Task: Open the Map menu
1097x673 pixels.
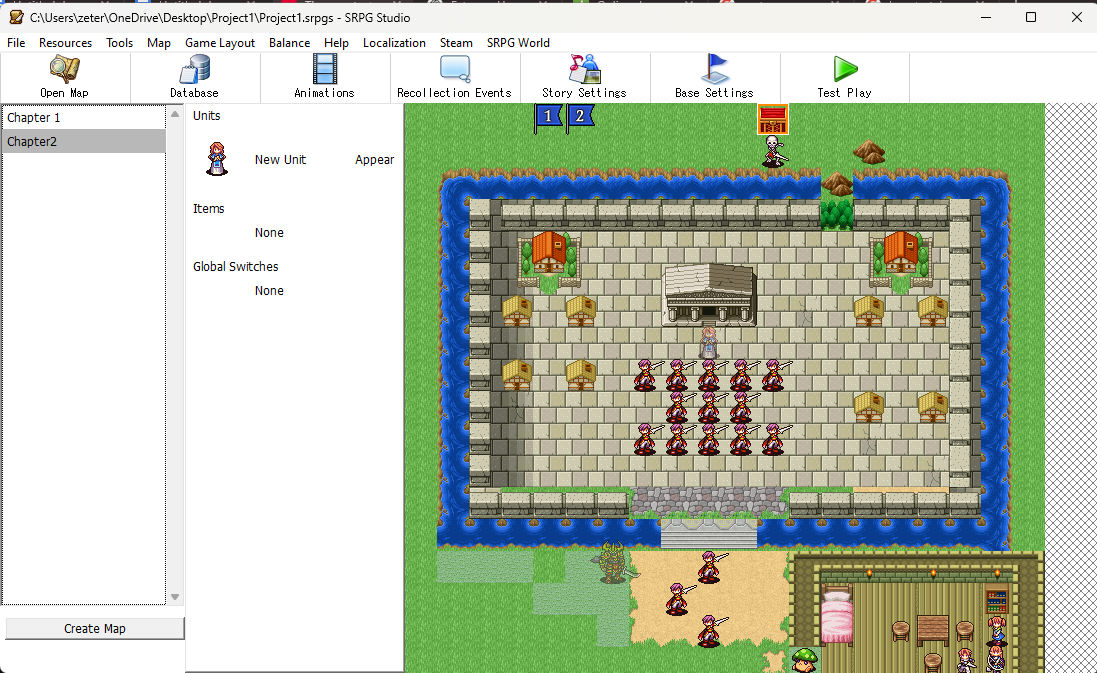Action: tap(159, 43)
